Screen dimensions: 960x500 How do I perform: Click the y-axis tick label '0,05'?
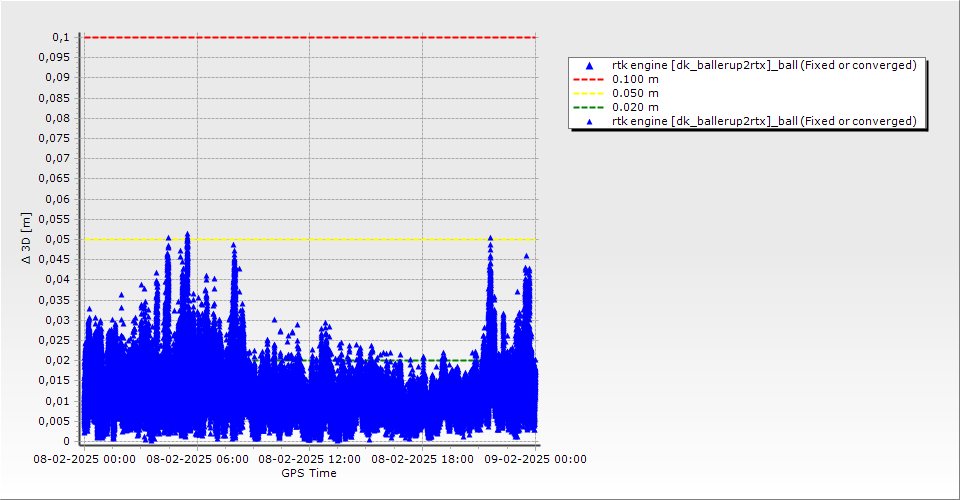click(58, 239)
